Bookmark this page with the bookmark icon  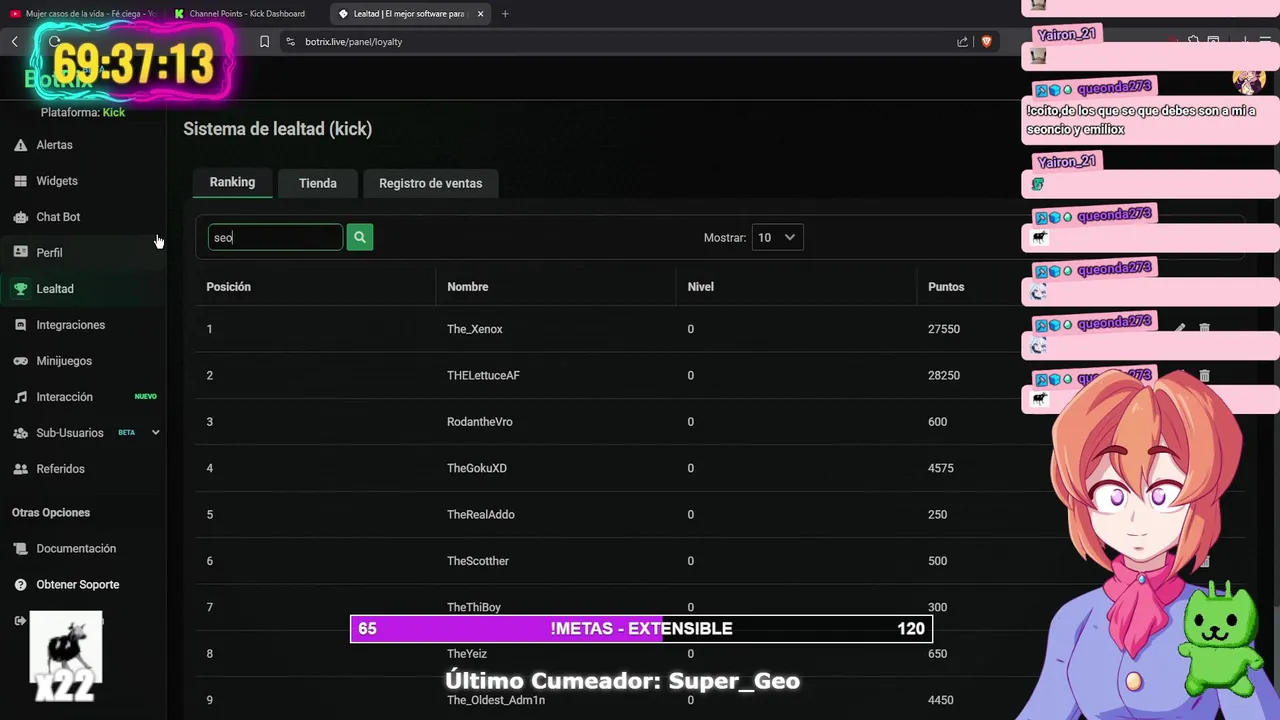pos(264,42)
